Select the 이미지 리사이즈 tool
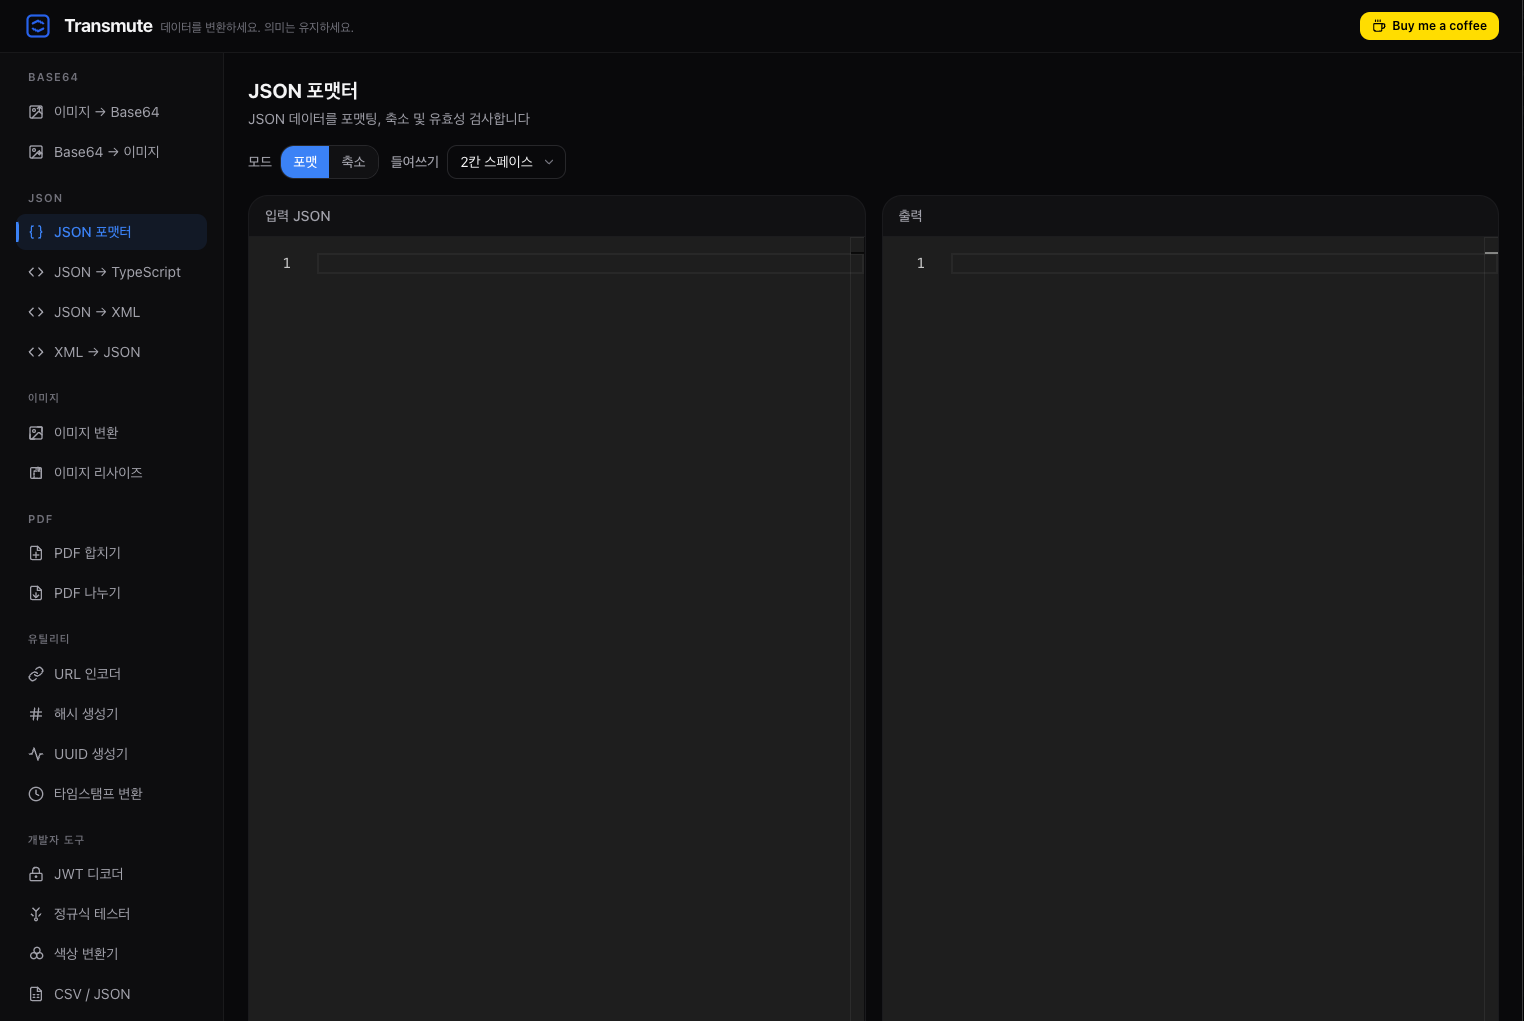This screenshot has width=1524, height=1021. (98, 472)
